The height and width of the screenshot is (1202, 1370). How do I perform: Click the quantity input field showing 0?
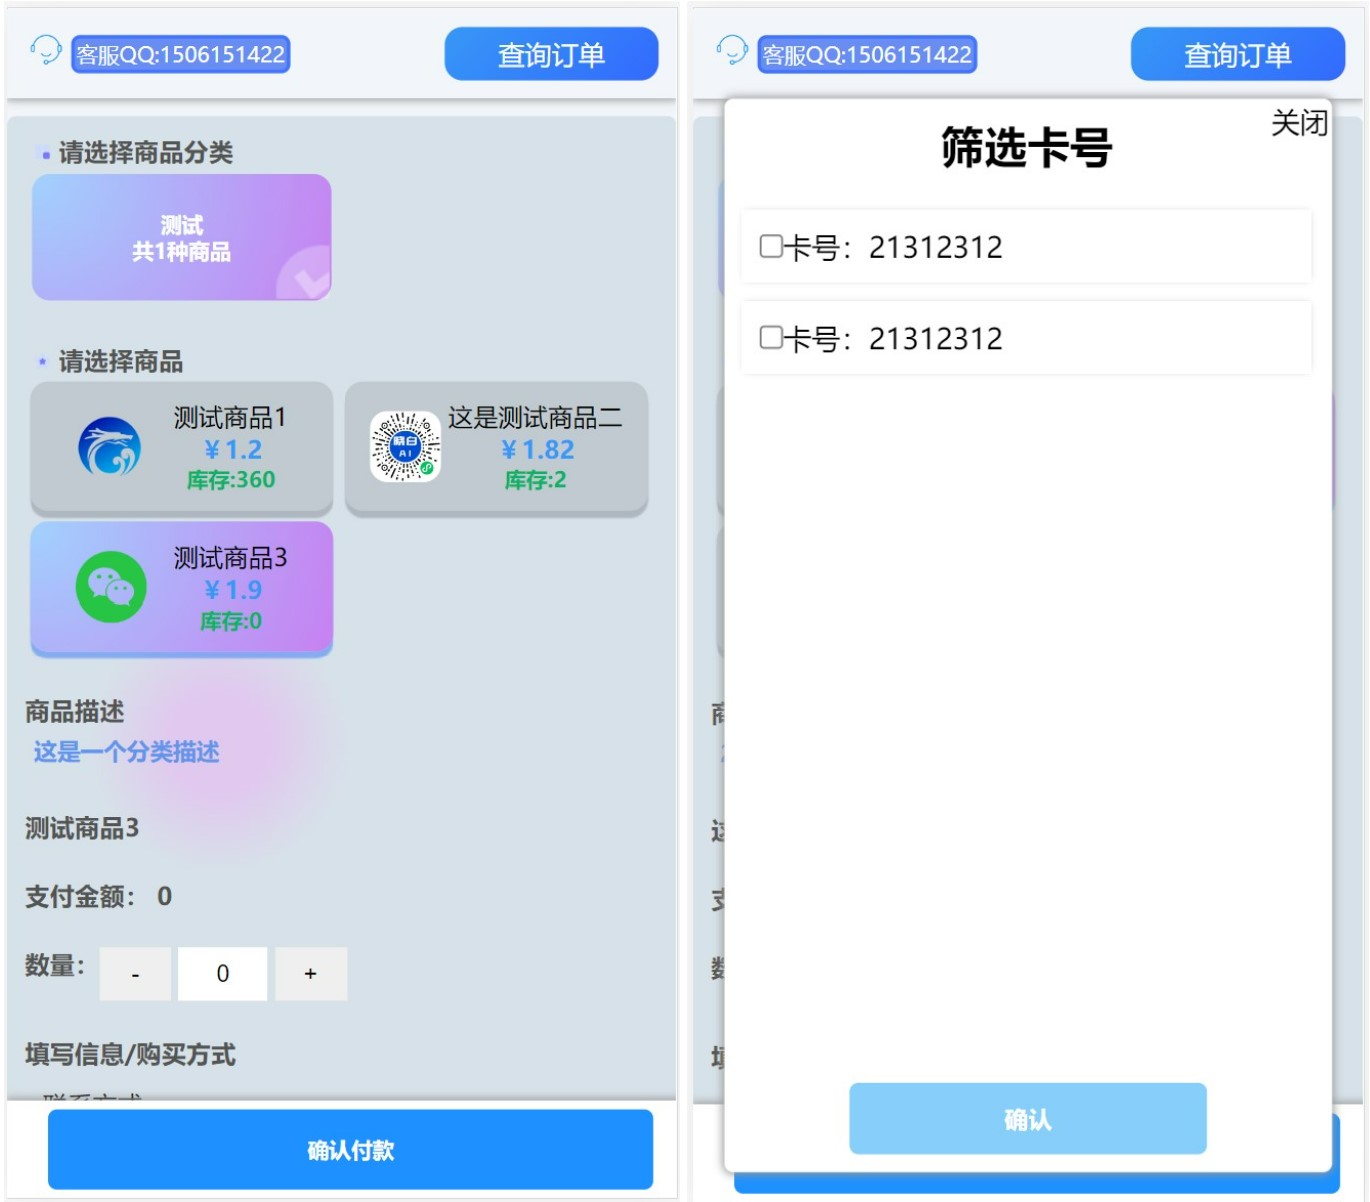point(222,974)
